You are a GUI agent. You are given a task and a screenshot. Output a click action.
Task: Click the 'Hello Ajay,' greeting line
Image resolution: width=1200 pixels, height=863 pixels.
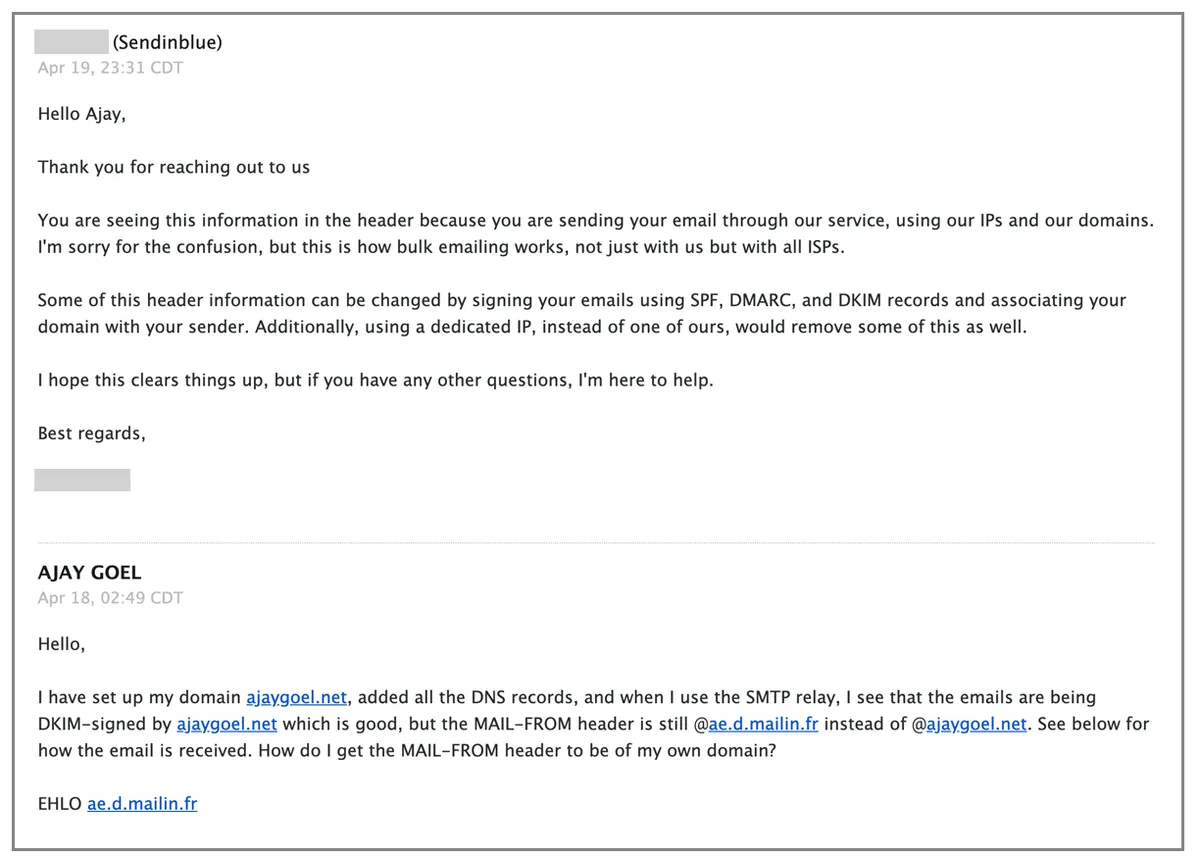tap(82, 114)
